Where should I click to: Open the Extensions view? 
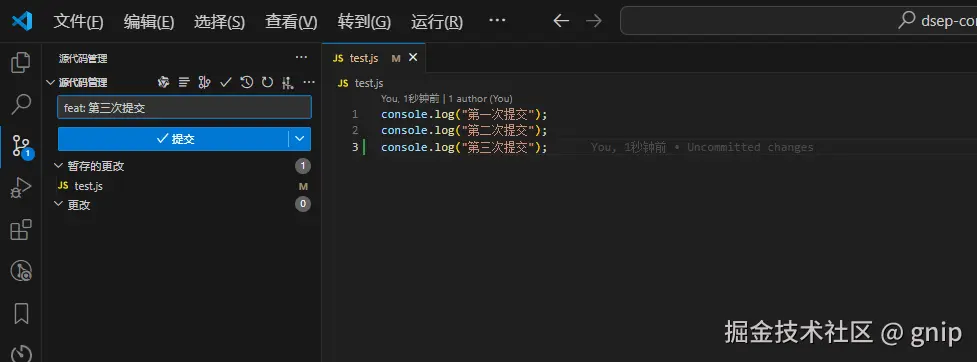click(x=21, y=229)
